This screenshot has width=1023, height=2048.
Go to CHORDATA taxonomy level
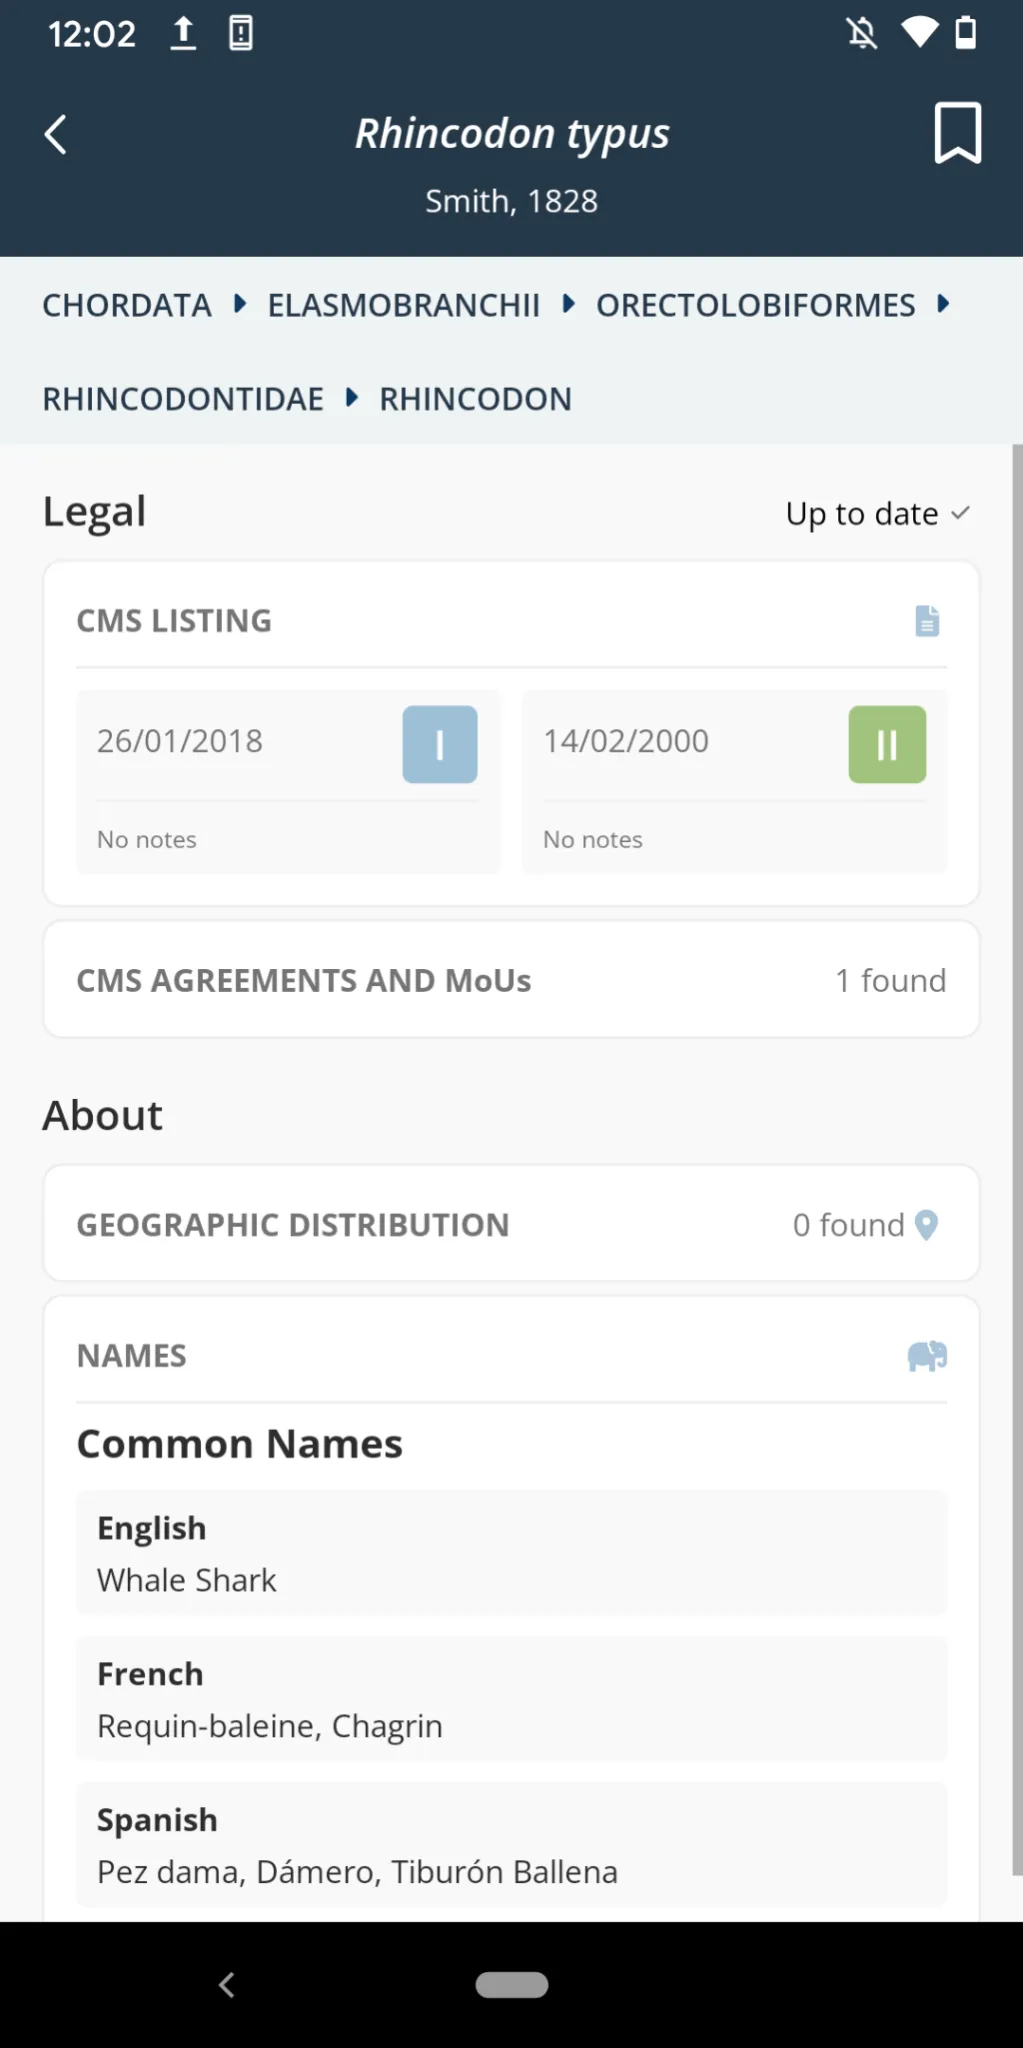click(127, 305)
